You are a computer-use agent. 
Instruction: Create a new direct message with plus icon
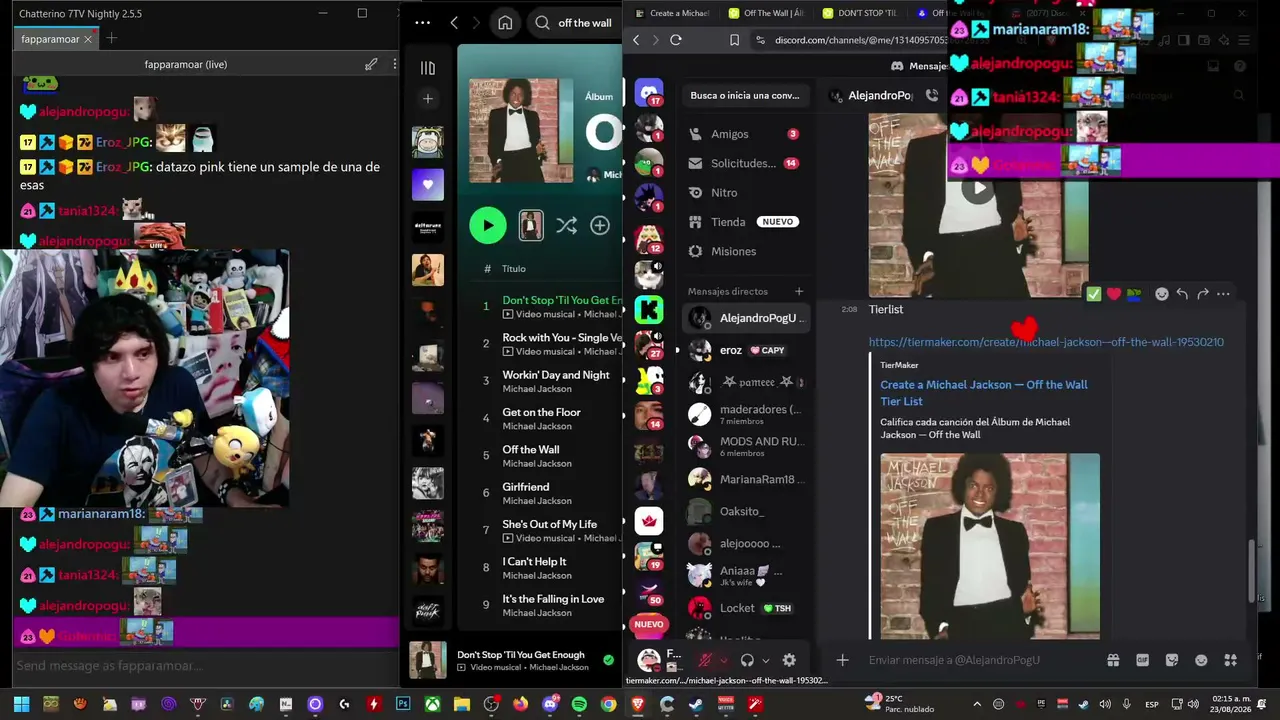click(798, 291)
